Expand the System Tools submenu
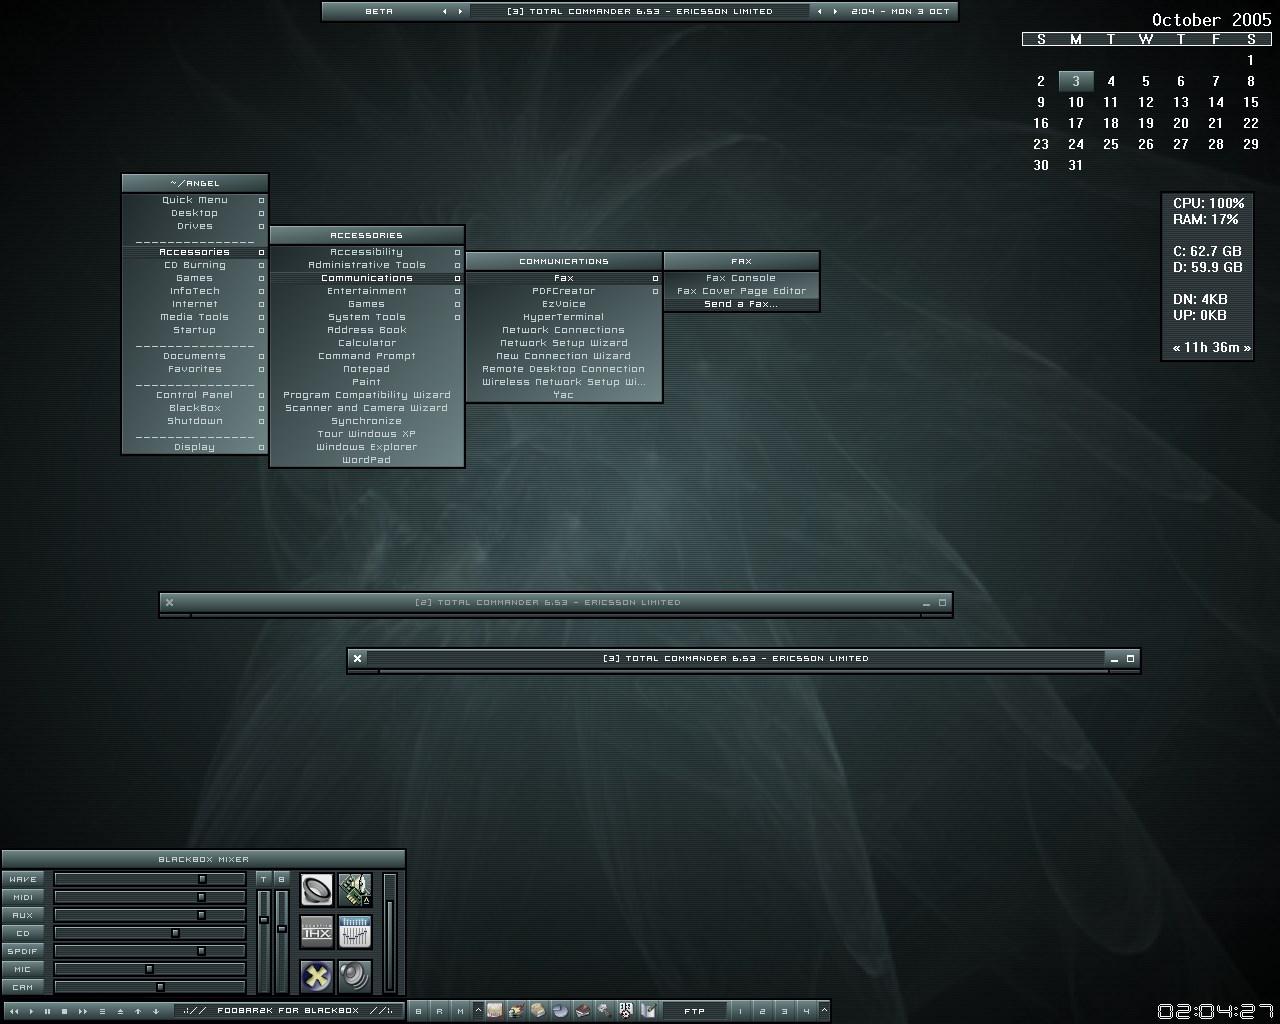The height and width of the screenshot is (1024, 1280). point(366,317)
